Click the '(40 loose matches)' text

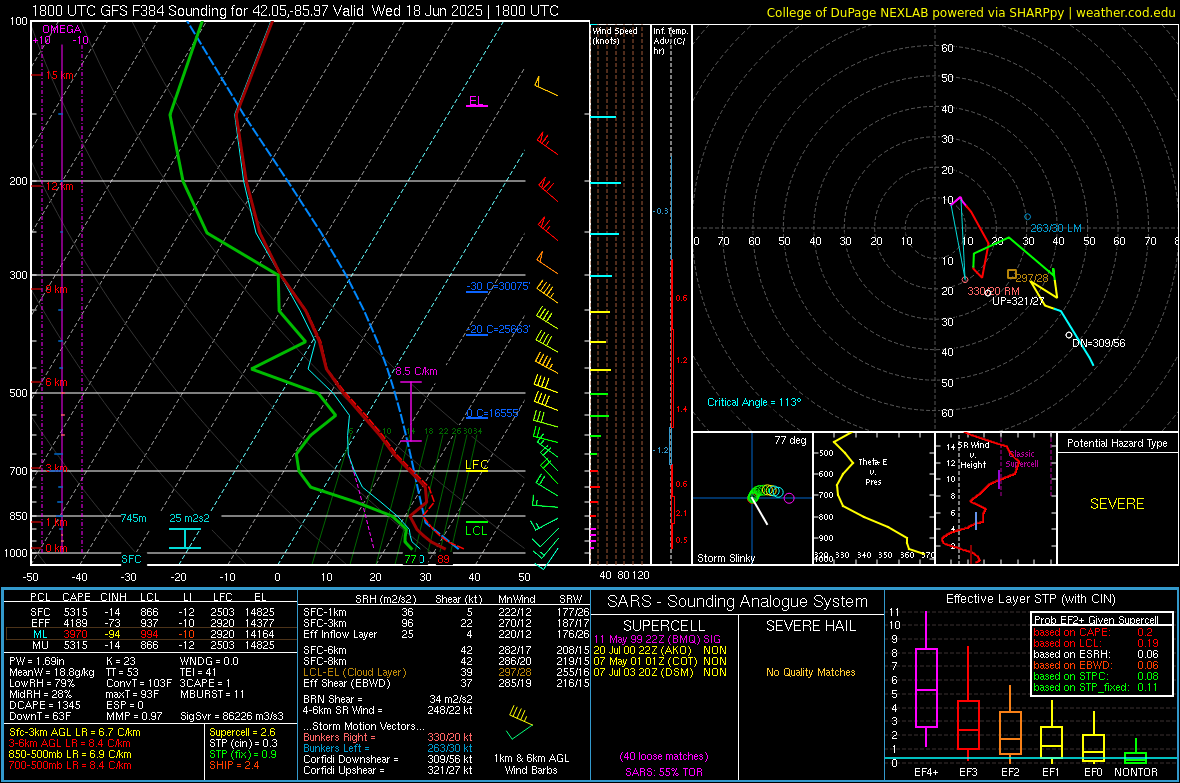664,756
